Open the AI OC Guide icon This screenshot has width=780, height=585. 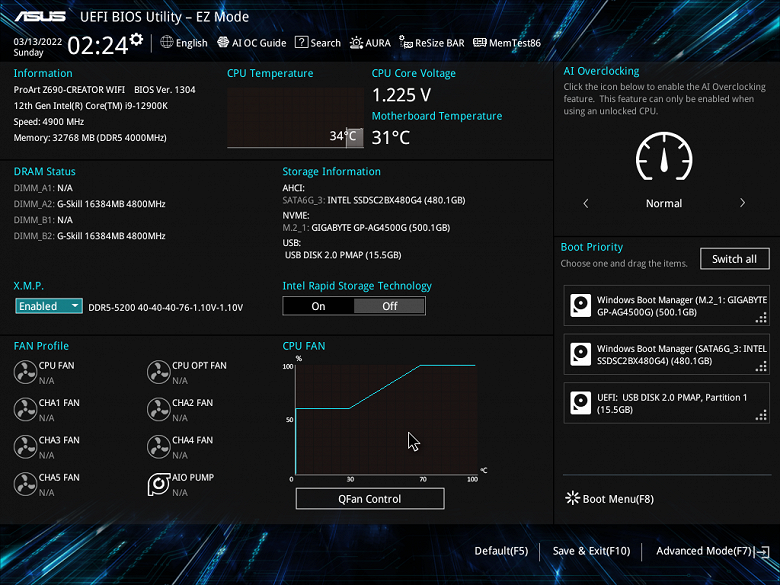(223, 42)
